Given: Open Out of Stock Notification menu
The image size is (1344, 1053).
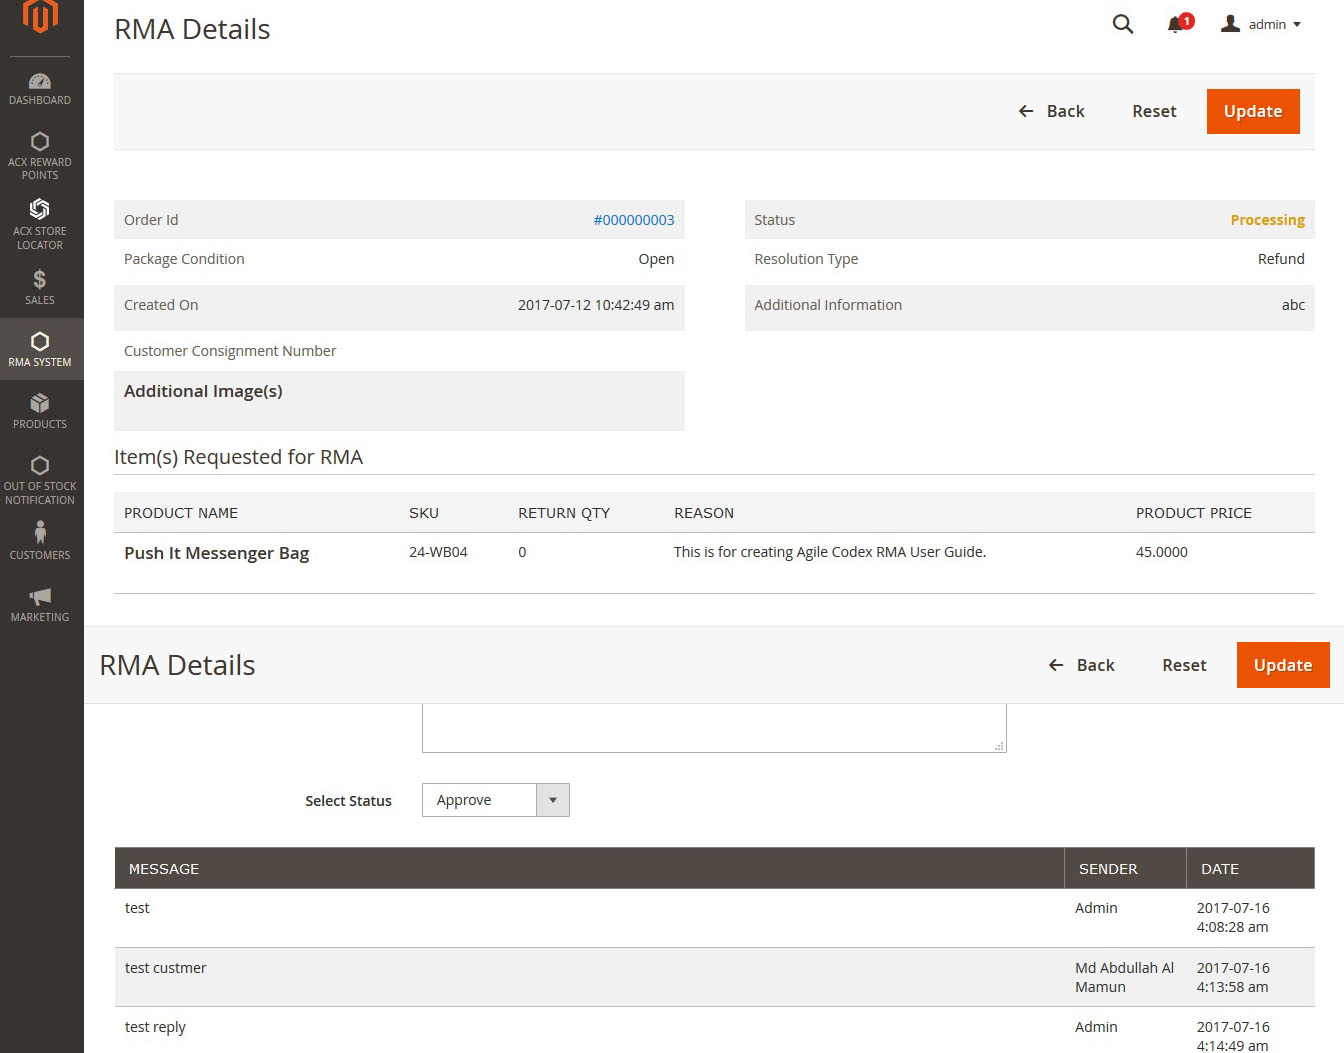Looking at the screenshot, I should click(x=40, y=479).
